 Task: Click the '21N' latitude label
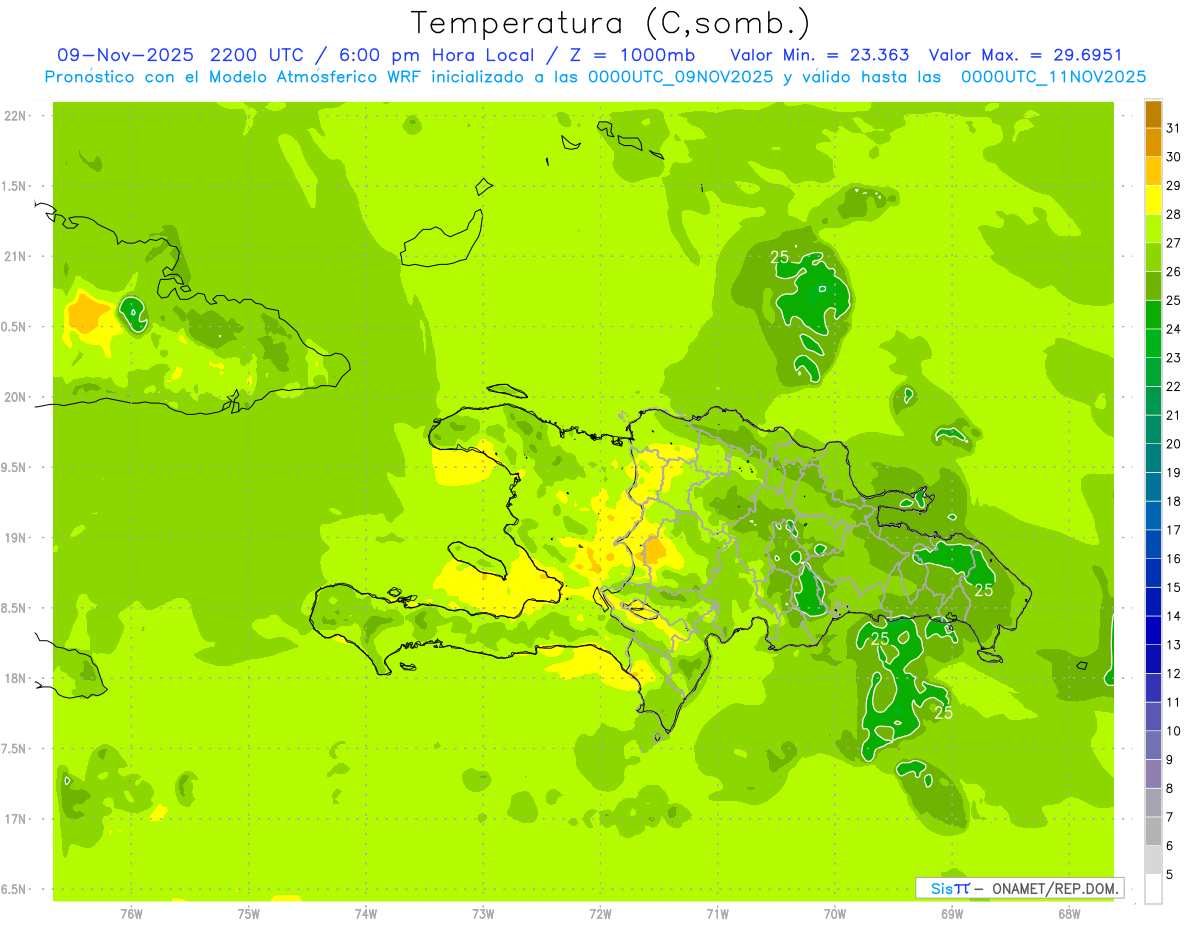point(16,256)
